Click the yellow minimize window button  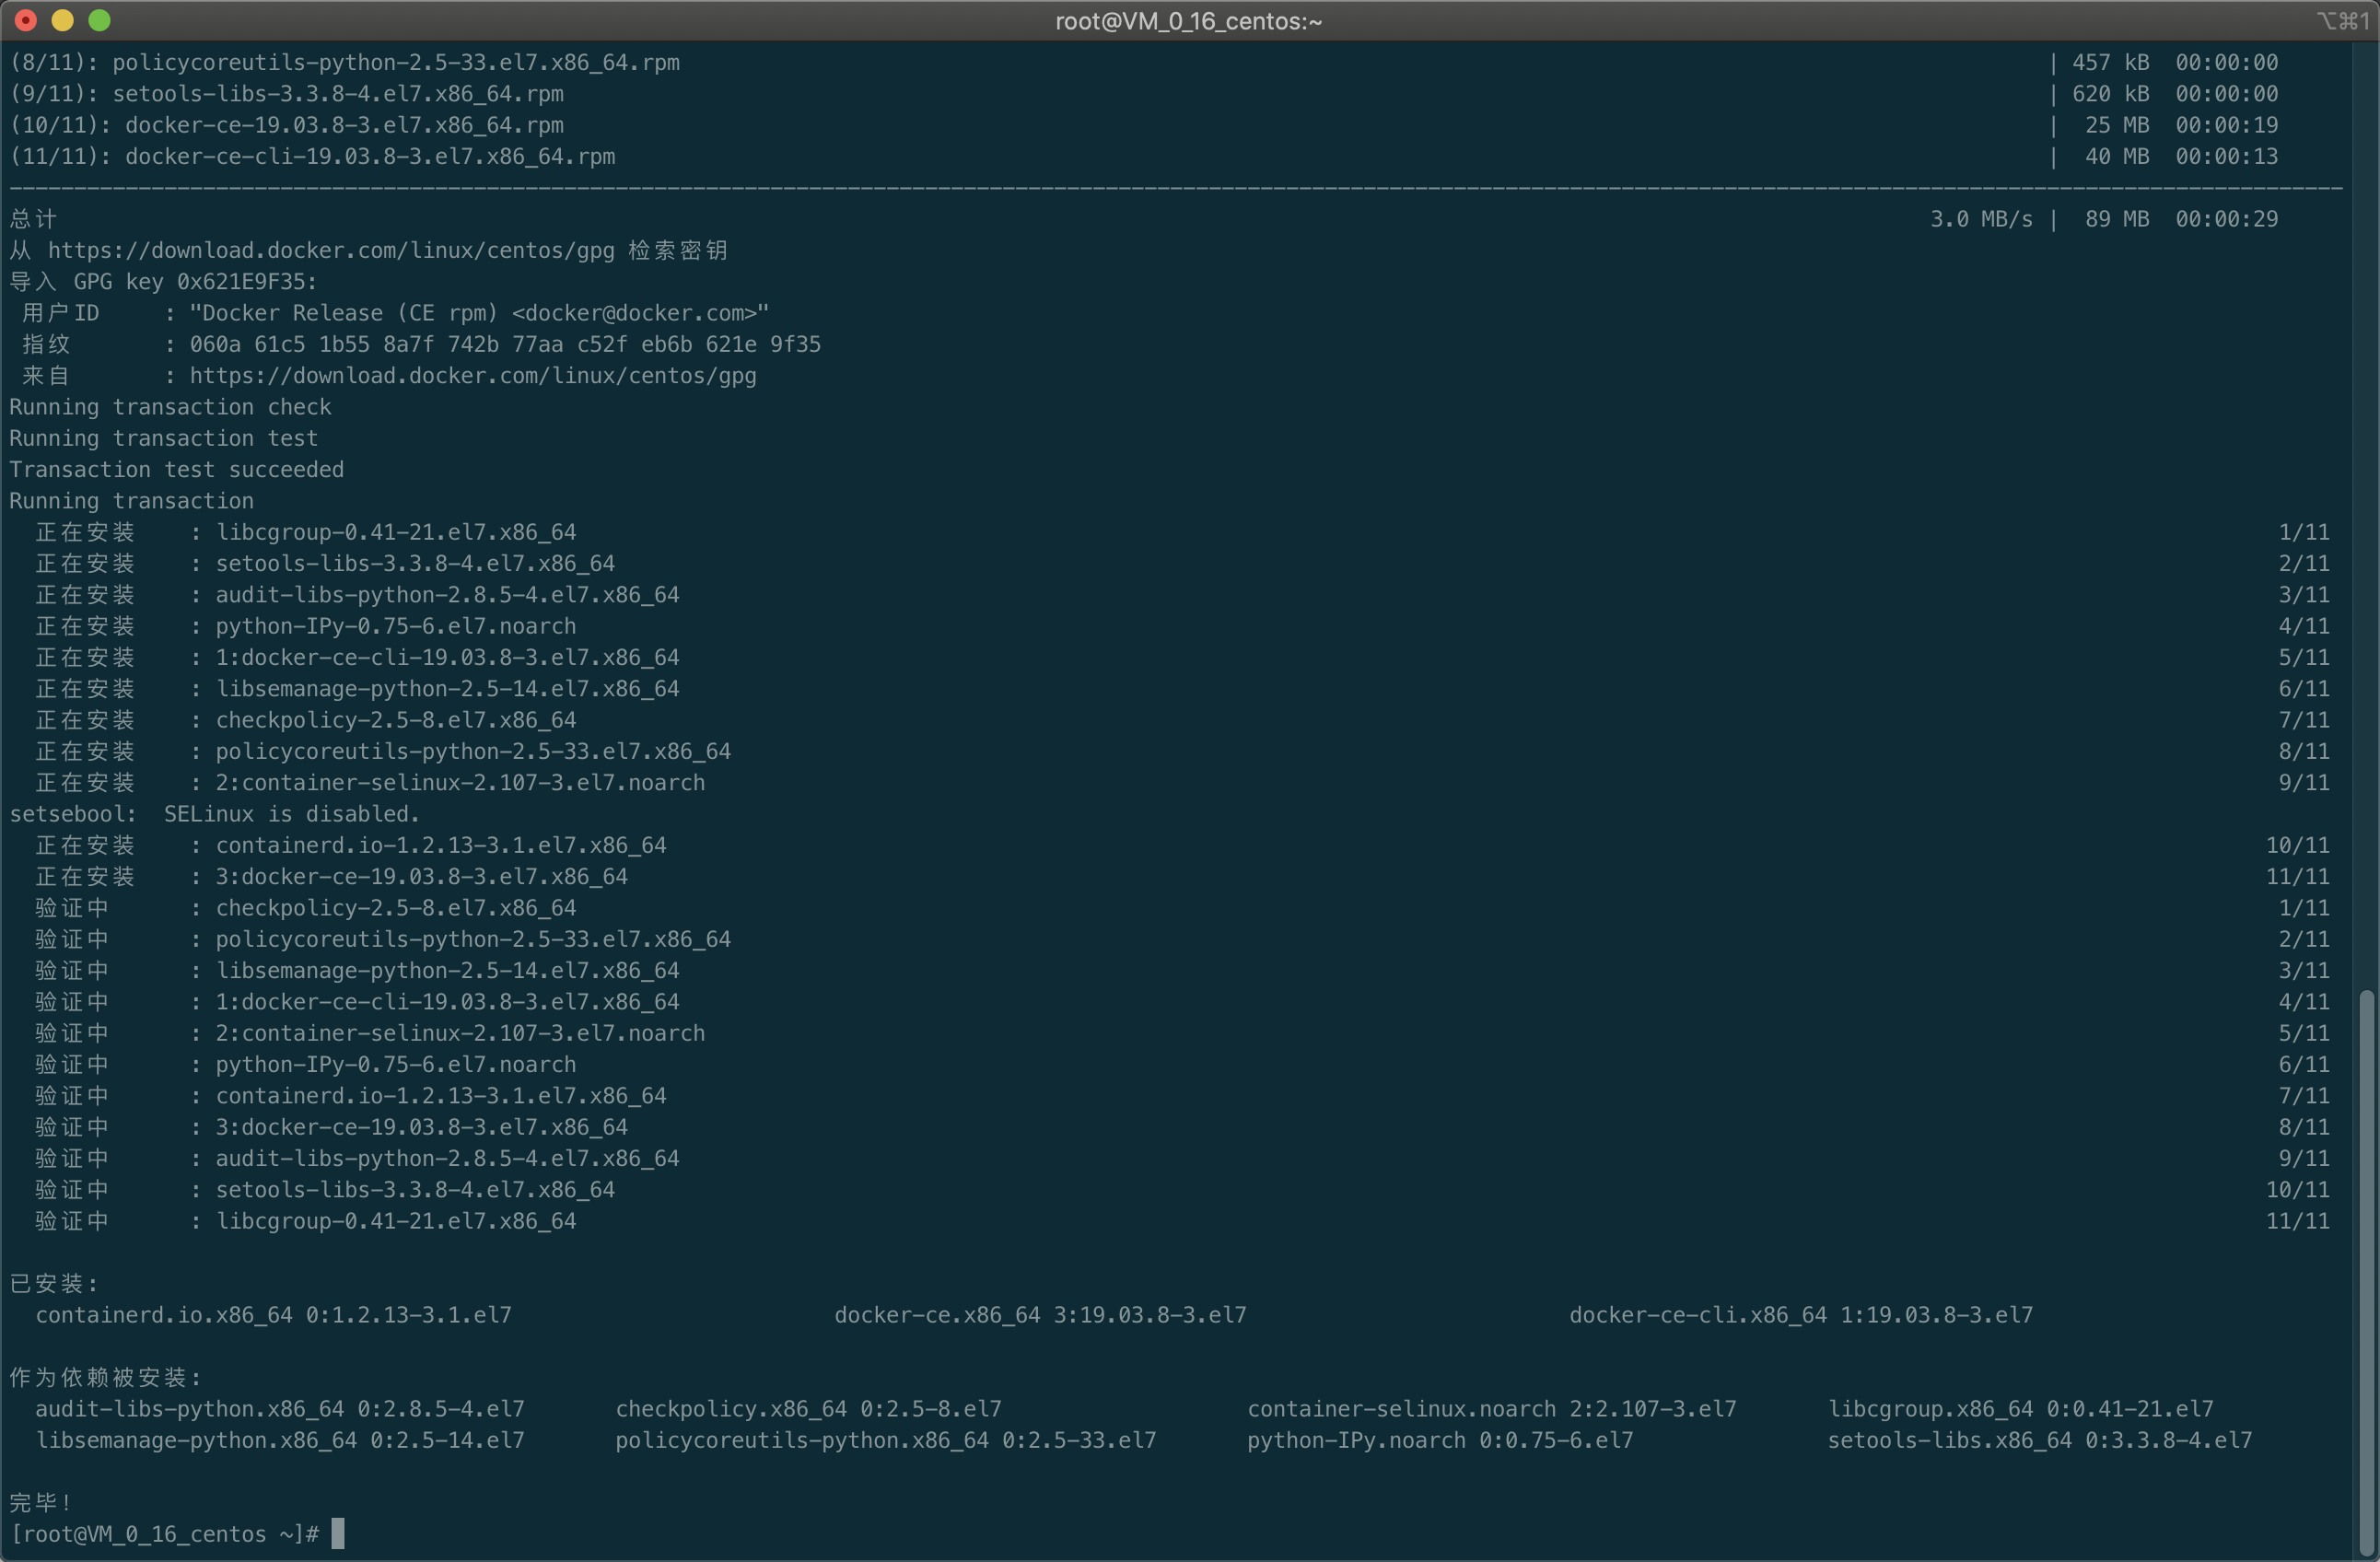63,20
